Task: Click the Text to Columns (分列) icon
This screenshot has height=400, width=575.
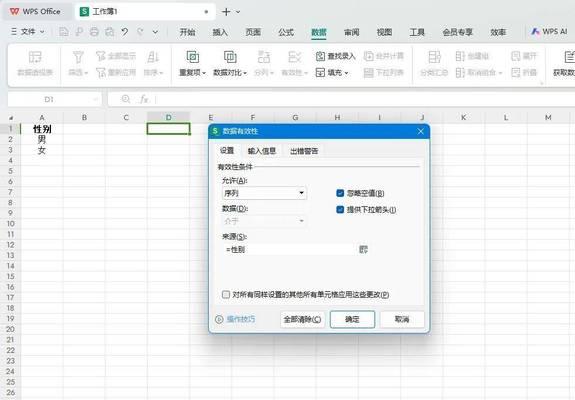Action: pyautogui.click(x=264, y=57)
